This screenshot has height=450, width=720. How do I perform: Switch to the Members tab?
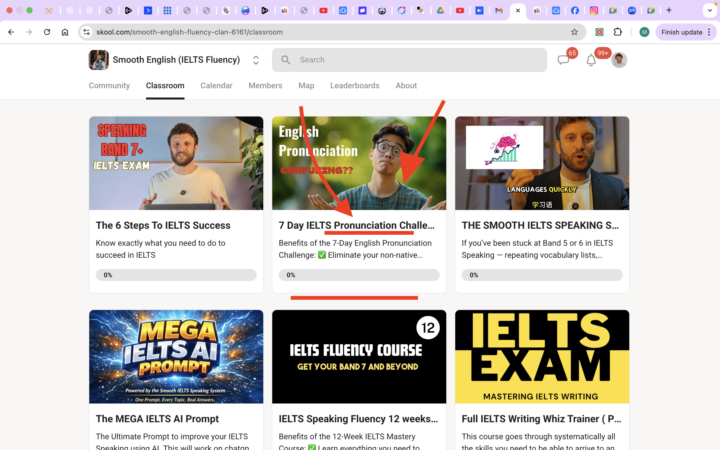click(265, 85)
